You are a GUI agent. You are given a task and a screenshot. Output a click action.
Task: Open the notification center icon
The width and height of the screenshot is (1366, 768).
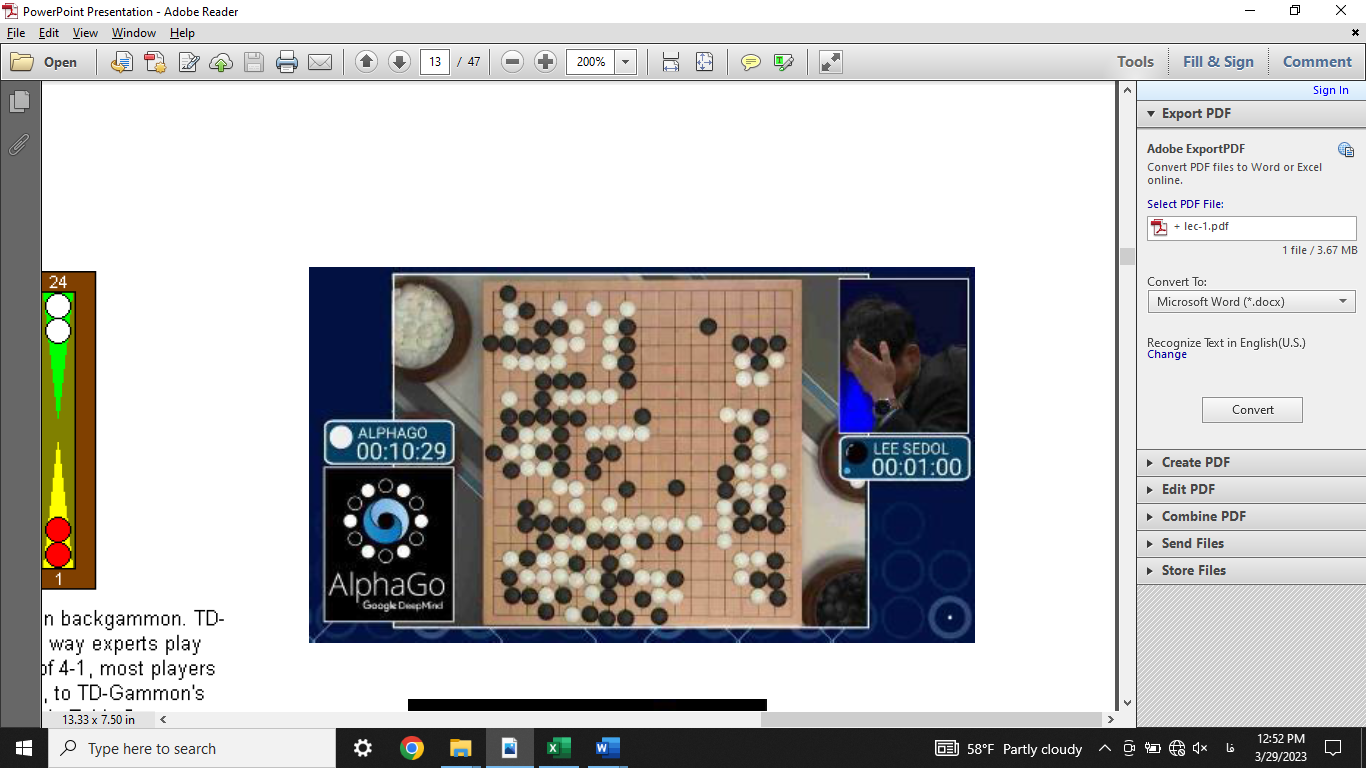pyautogui.click(x=1332, y=748)
